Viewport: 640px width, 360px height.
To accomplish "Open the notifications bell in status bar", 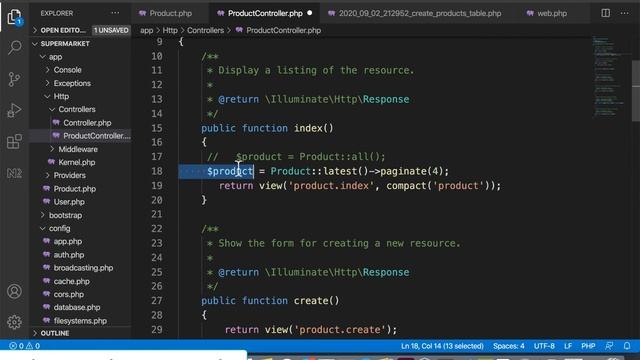I will coord(627,346).
